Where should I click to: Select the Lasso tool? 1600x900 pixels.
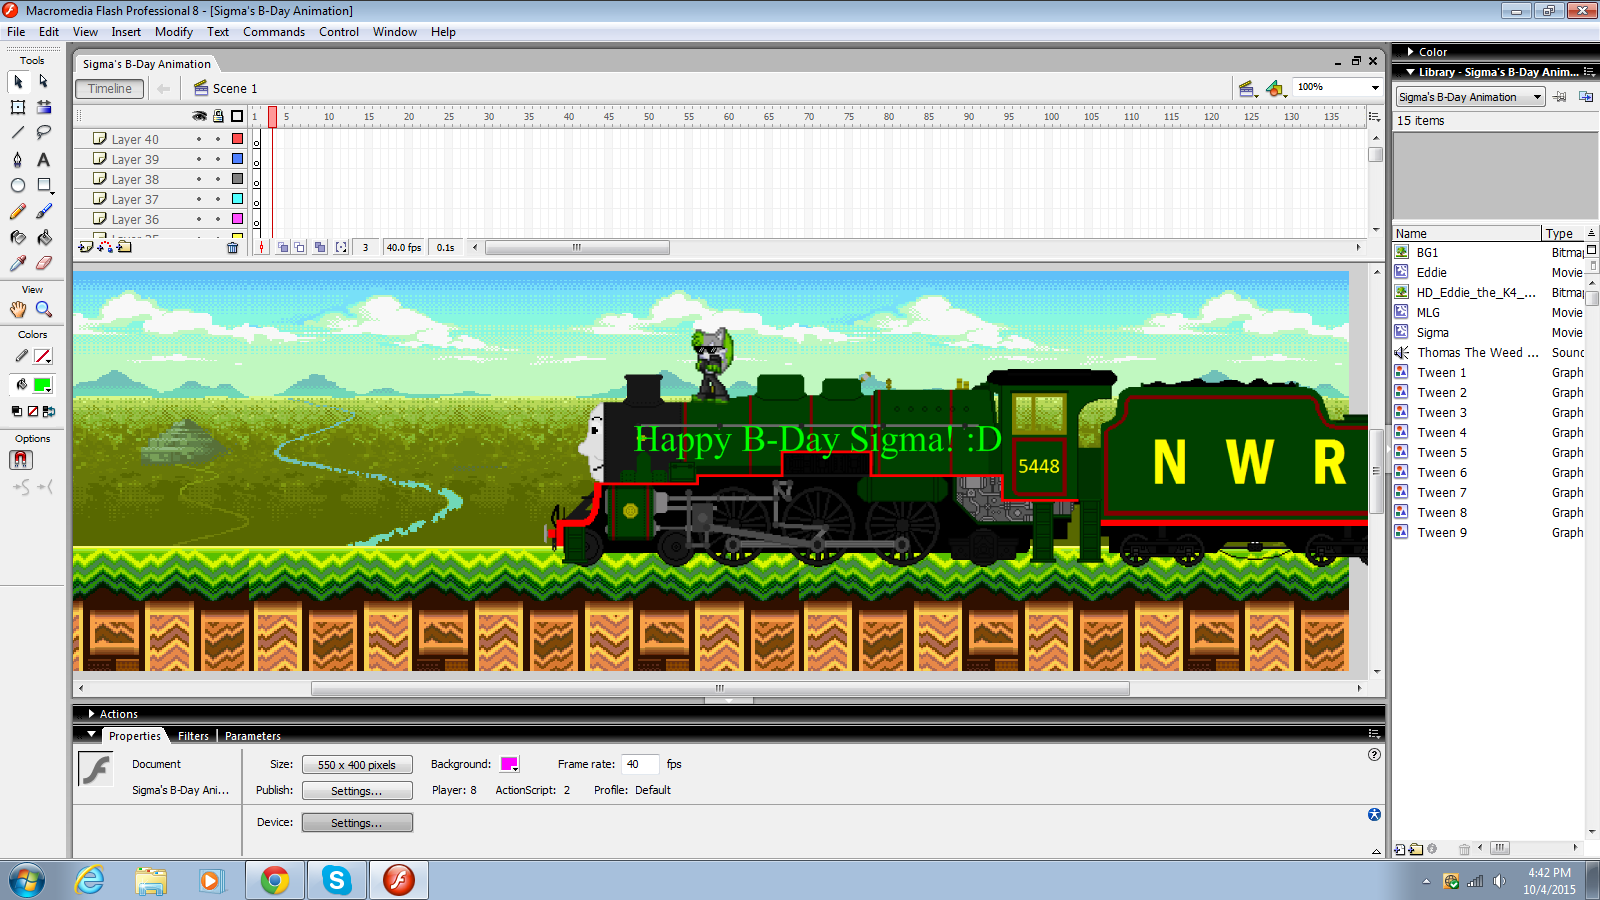44,133
